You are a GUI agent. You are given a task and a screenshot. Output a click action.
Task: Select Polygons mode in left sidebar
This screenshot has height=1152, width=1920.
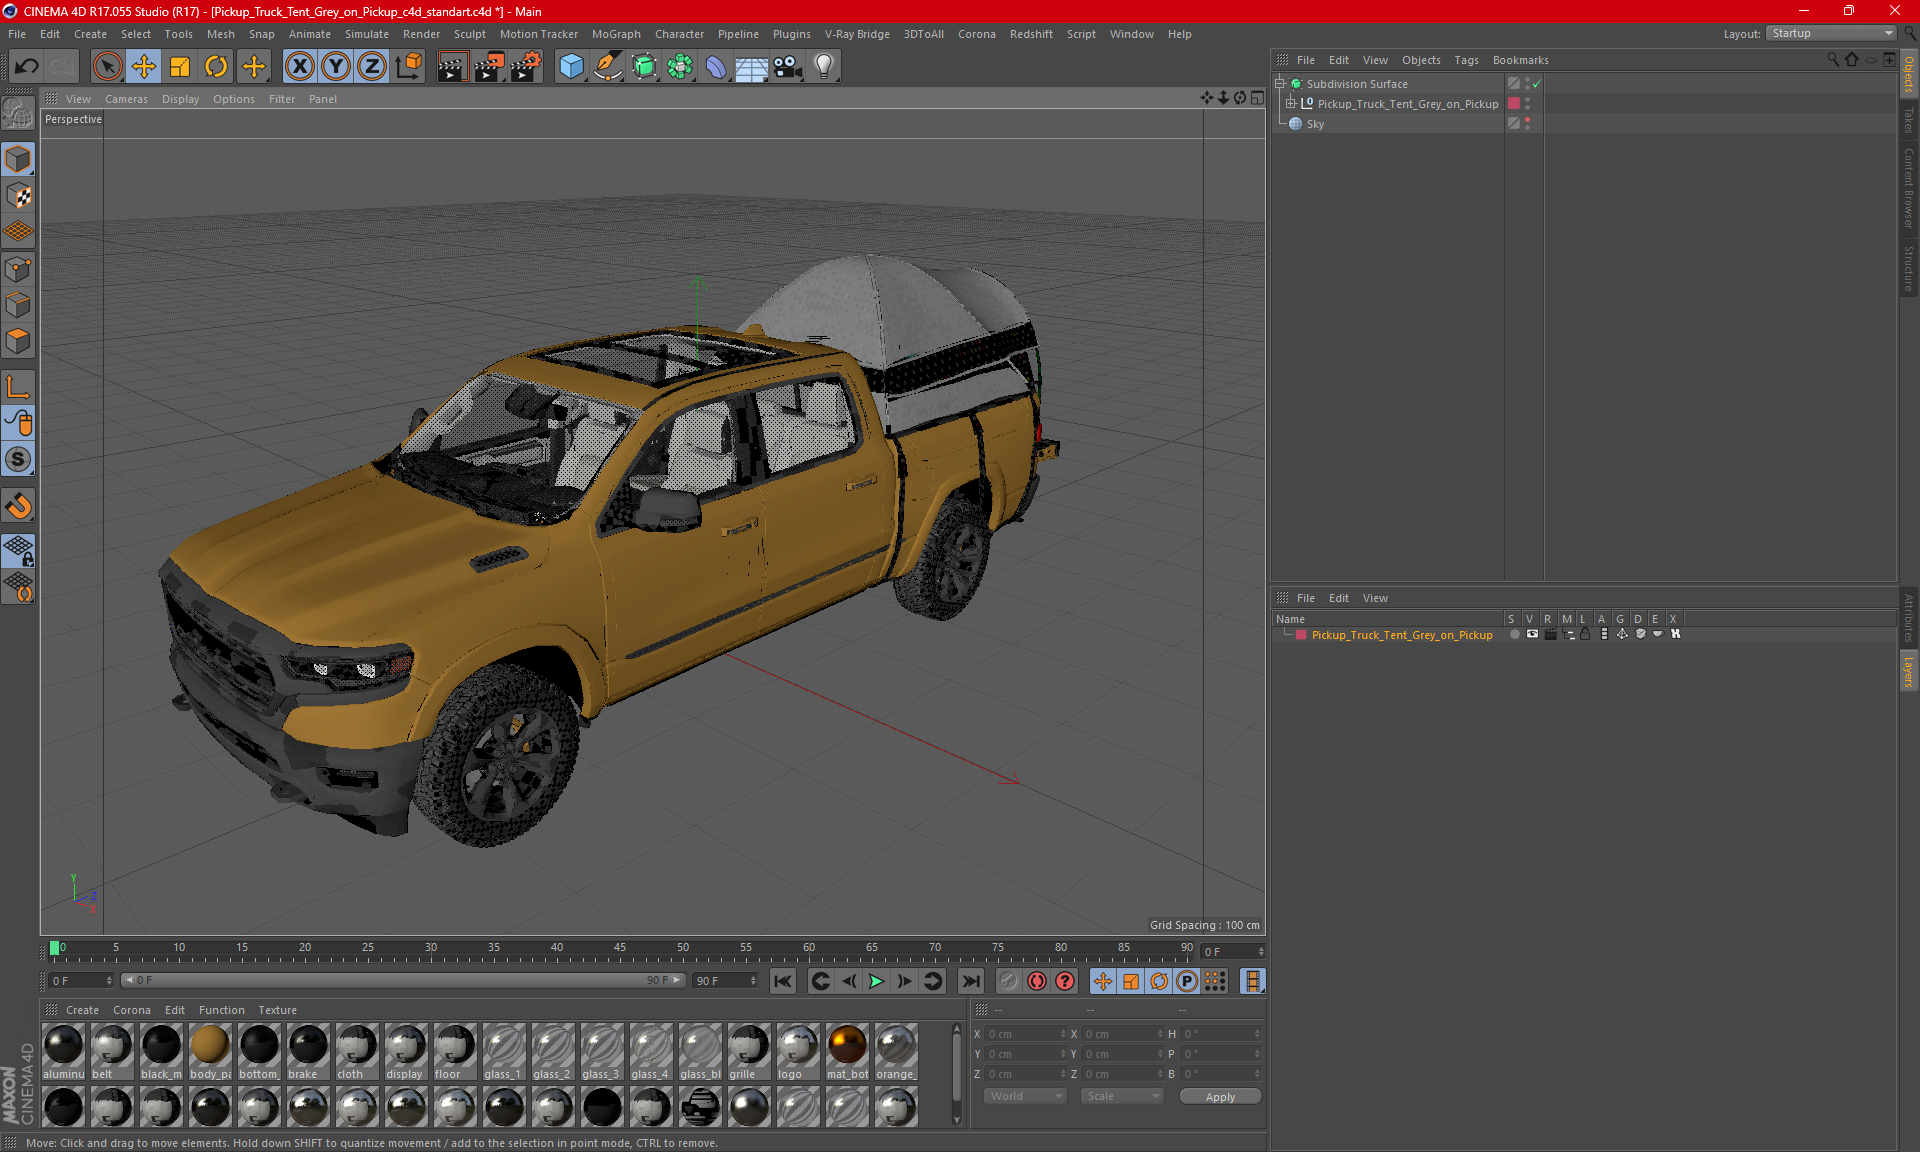click(18, 341)
